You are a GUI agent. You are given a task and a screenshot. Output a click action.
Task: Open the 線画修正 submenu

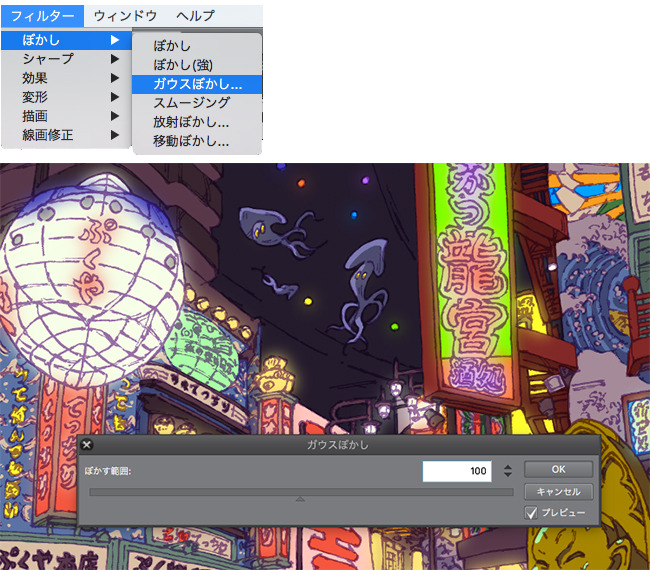point(66,135)
